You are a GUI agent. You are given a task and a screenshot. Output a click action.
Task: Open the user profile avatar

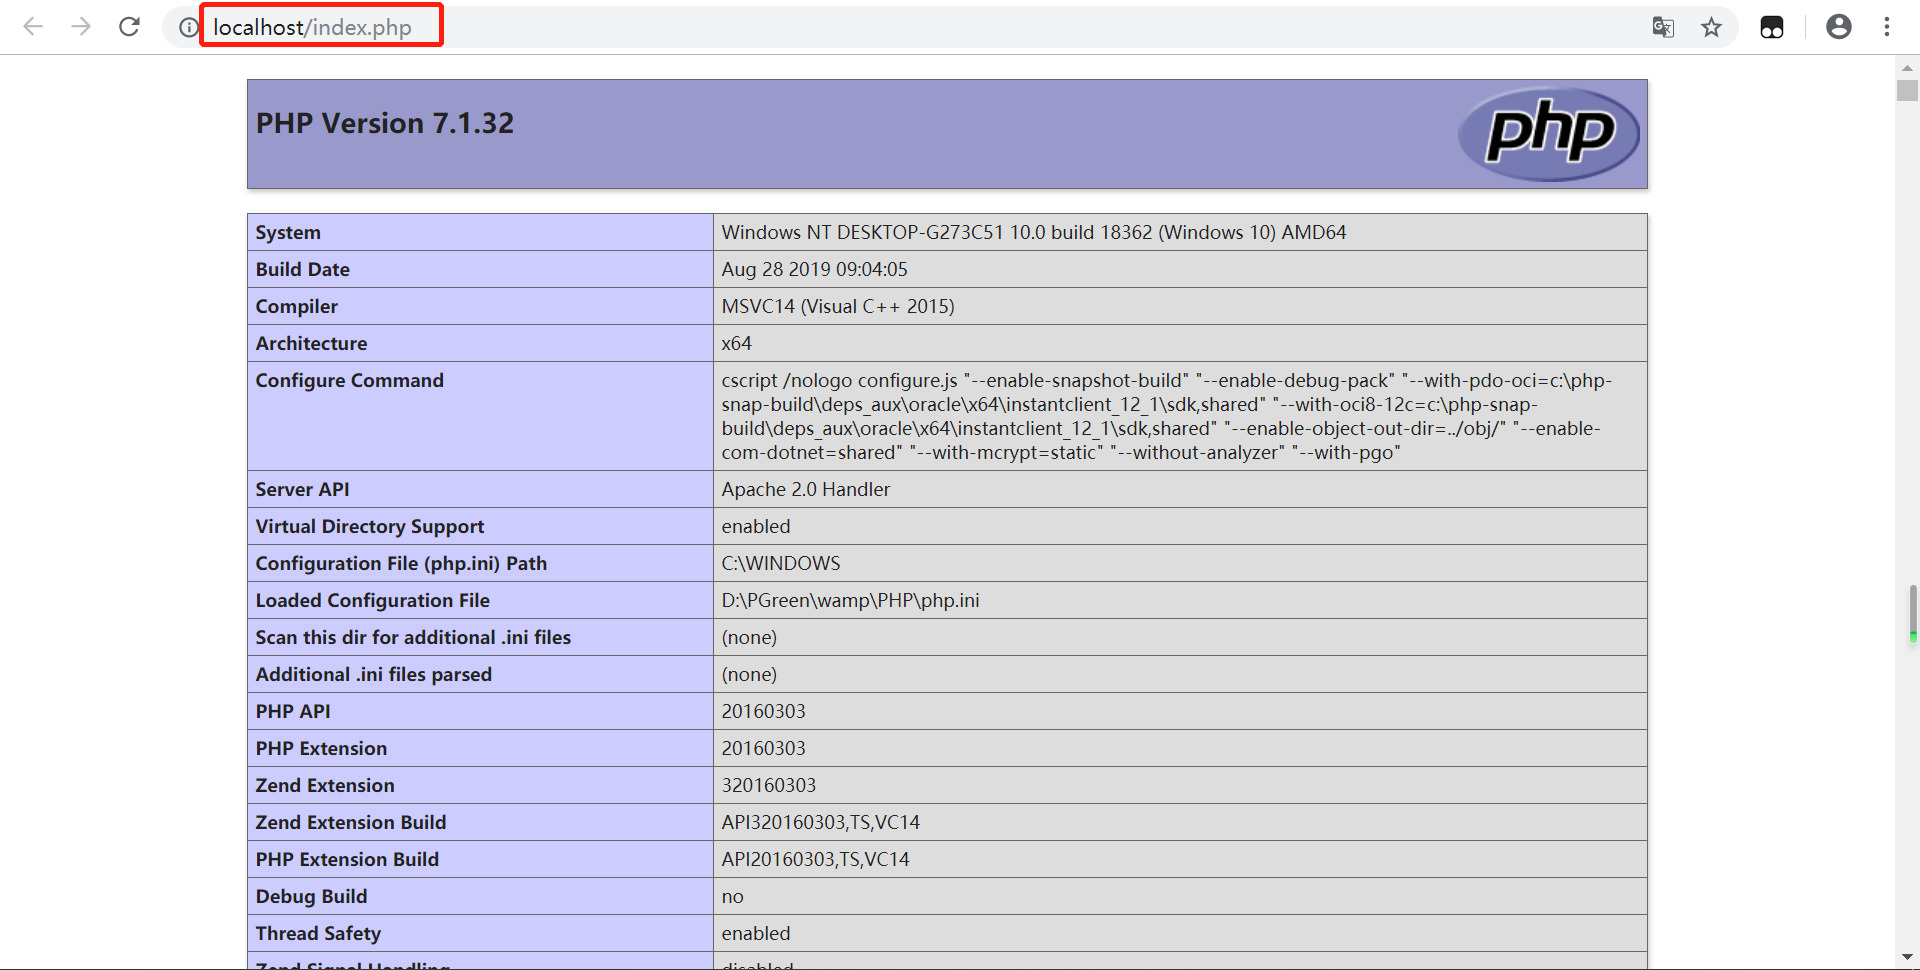coord(1839,27)
